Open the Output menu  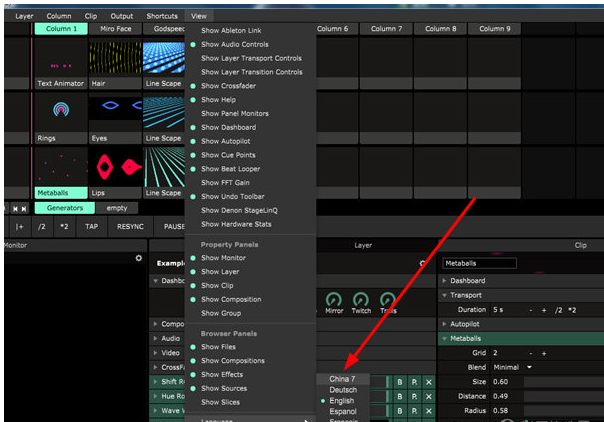[x=122, y=16]
